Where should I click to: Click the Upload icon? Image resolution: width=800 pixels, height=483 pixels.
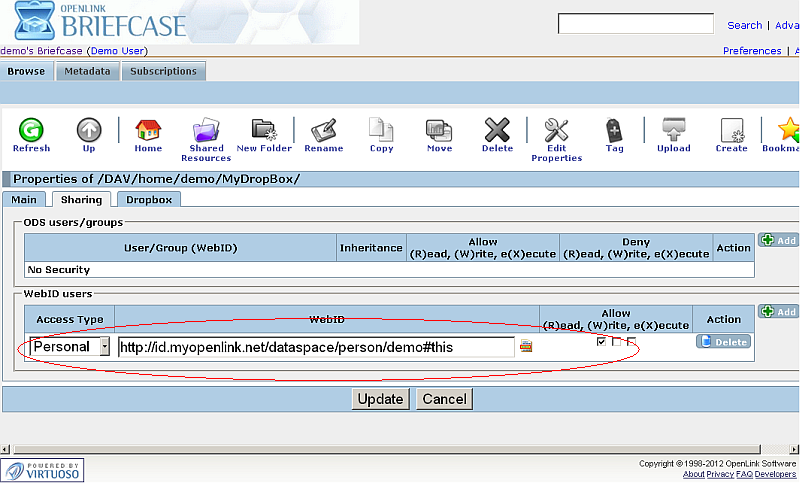(673, 135)
